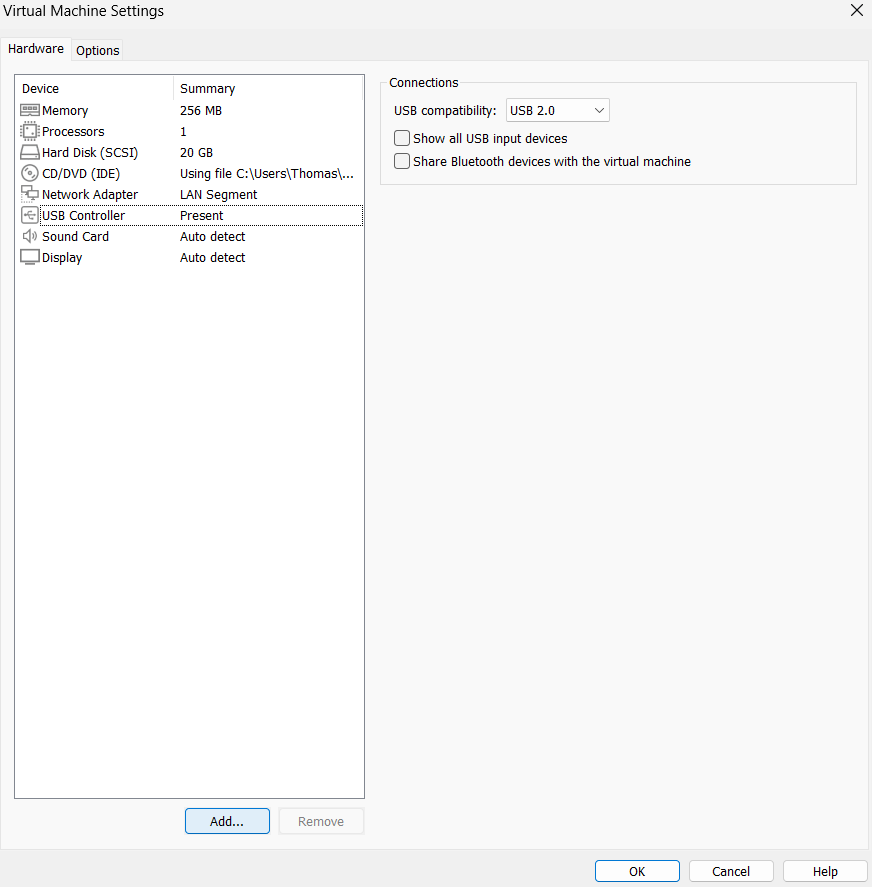Click the 256 MB summary value

pos(201,110)
